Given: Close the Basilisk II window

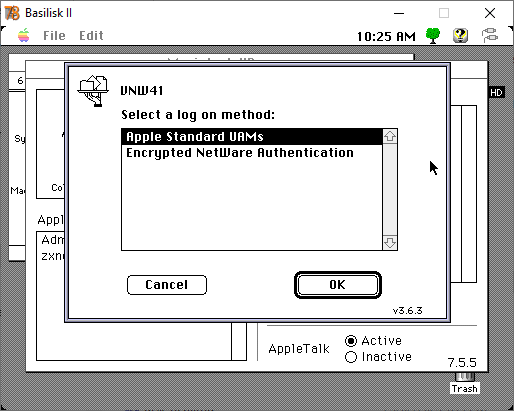Looking at the screenshot, I should tap(490, 13).
